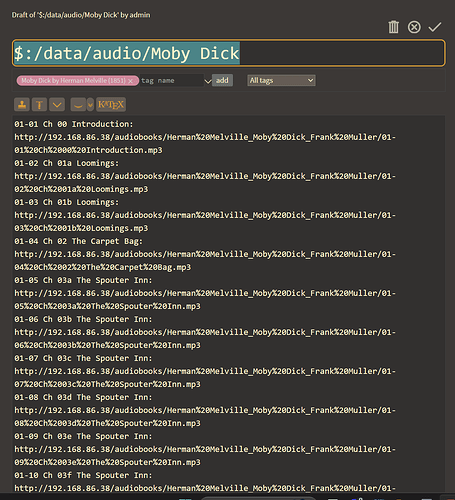Click the smiley curve toolbar icon
Viewport: 455px width, 500px height.
click(78, 105)
